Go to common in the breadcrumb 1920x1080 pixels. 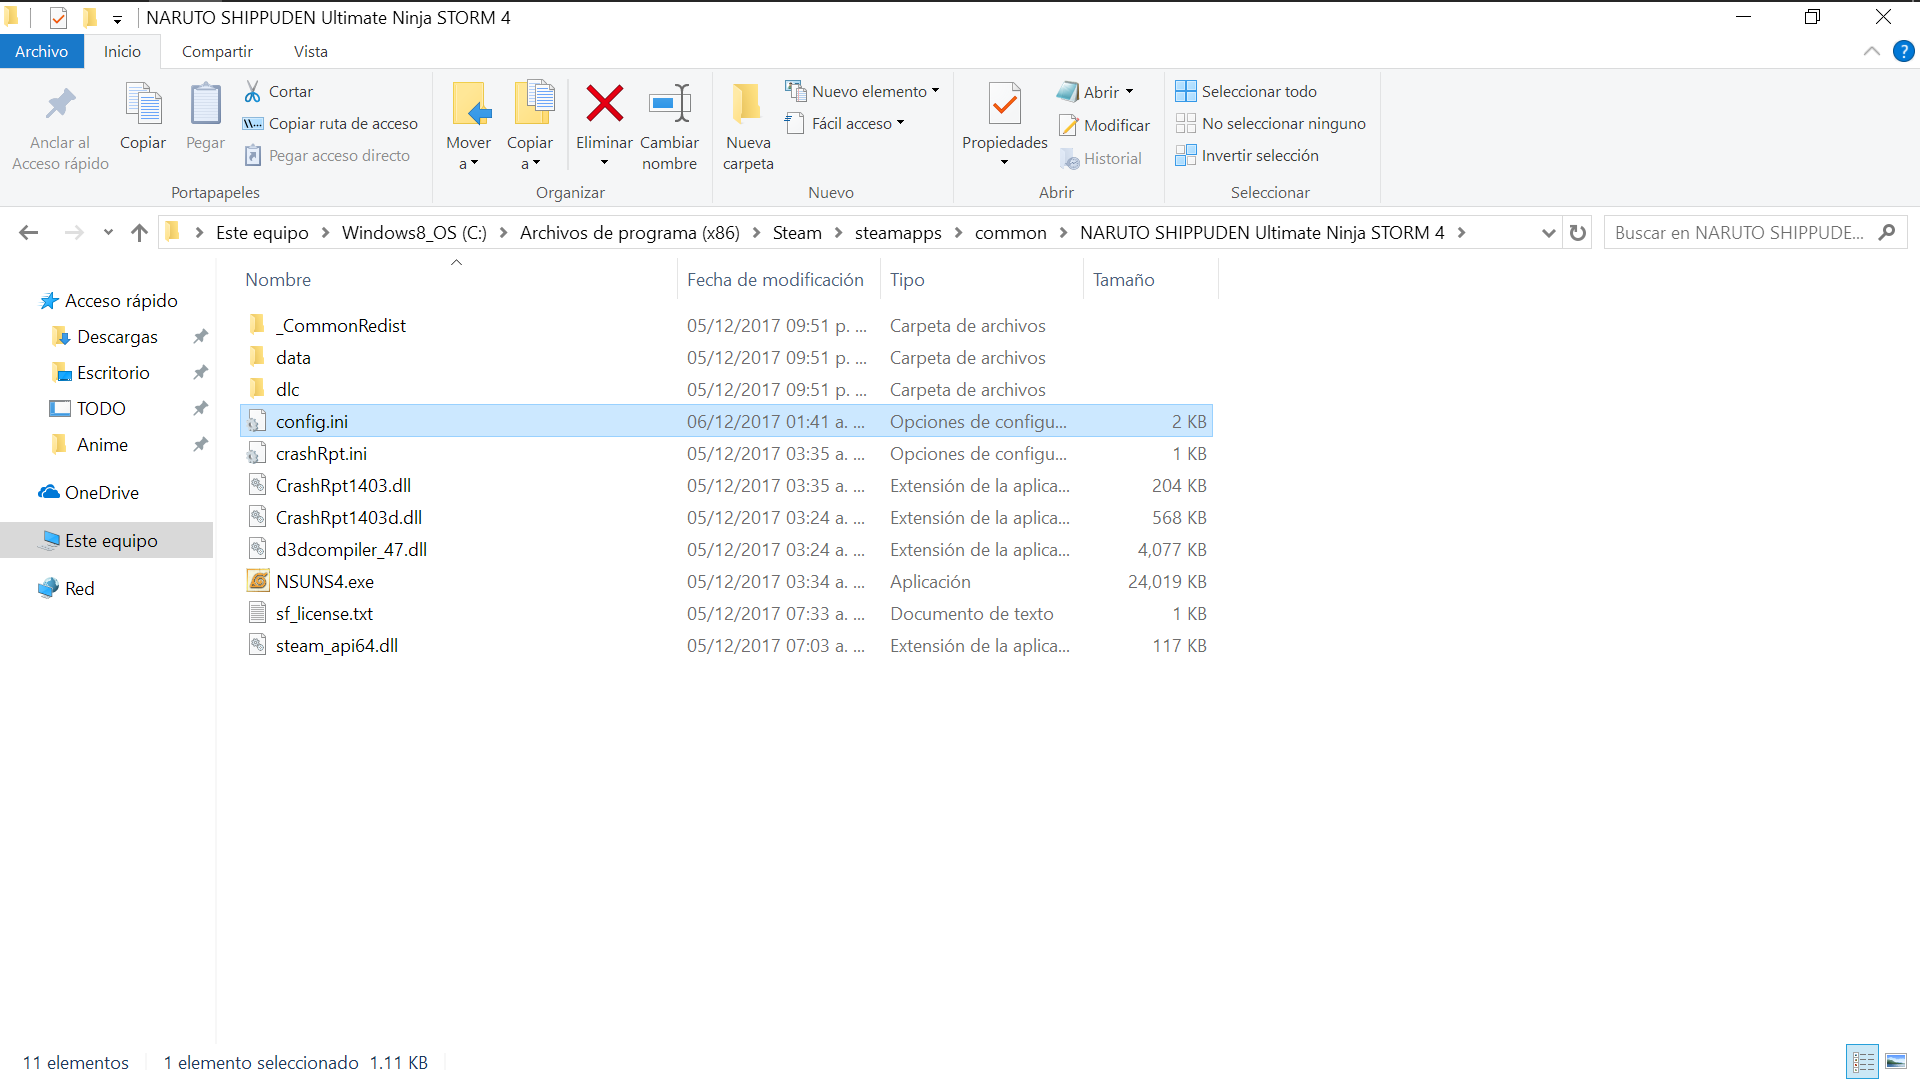tap(1010, 233)
